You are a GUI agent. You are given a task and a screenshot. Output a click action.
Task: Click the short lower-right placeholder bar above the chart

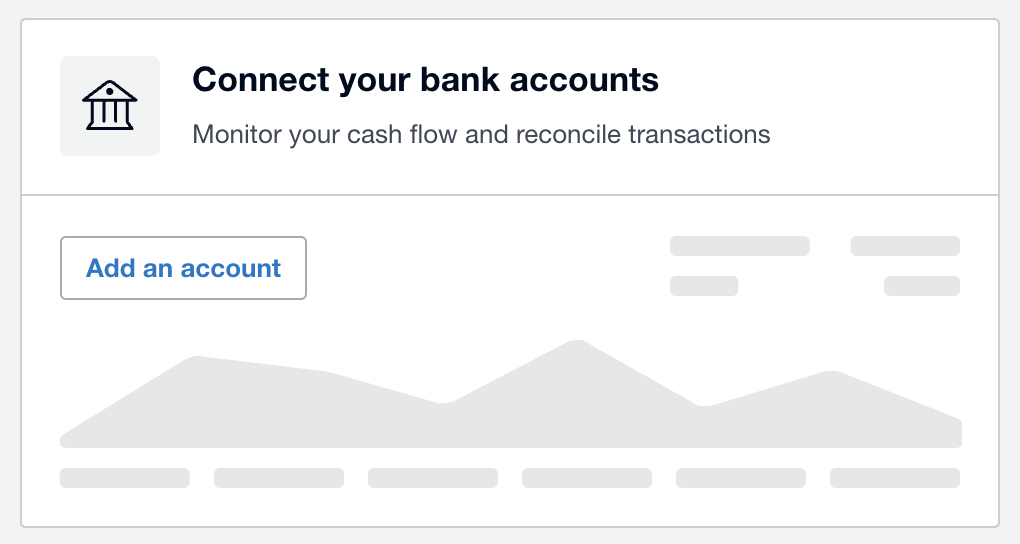point(922,286)
